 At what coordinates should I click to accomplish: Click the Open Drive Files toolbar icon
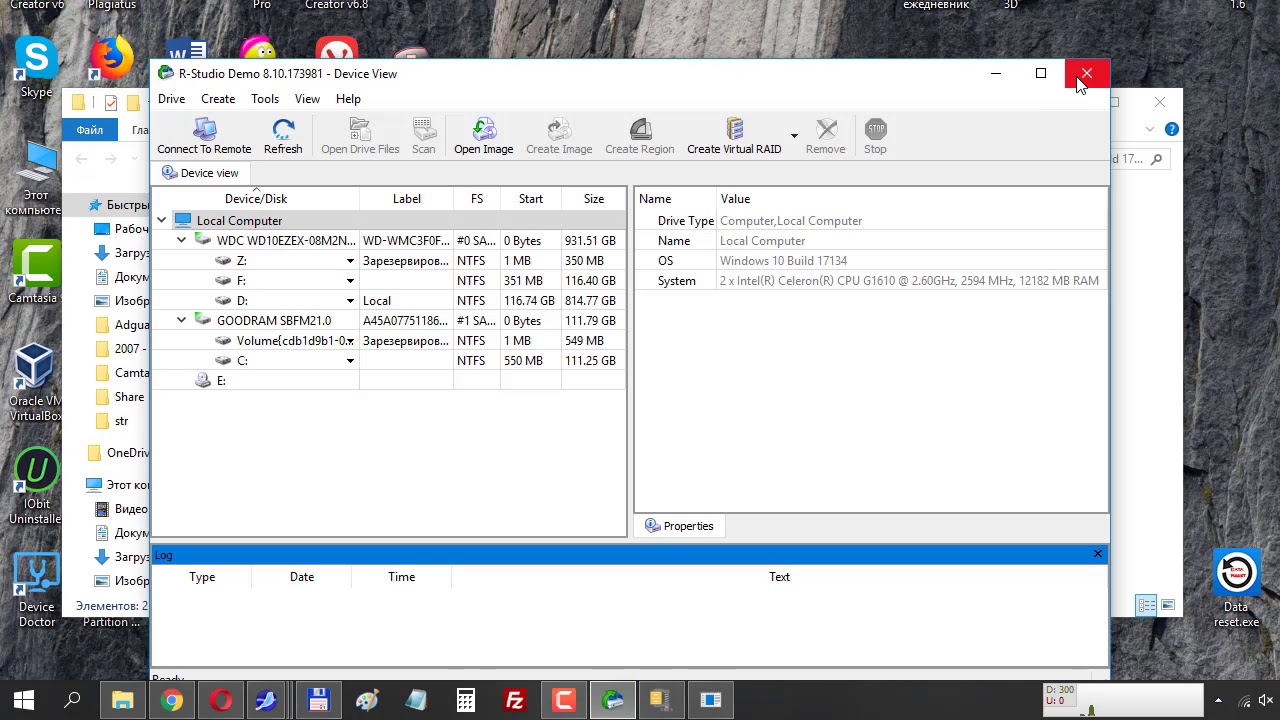(x=360, y=136)
